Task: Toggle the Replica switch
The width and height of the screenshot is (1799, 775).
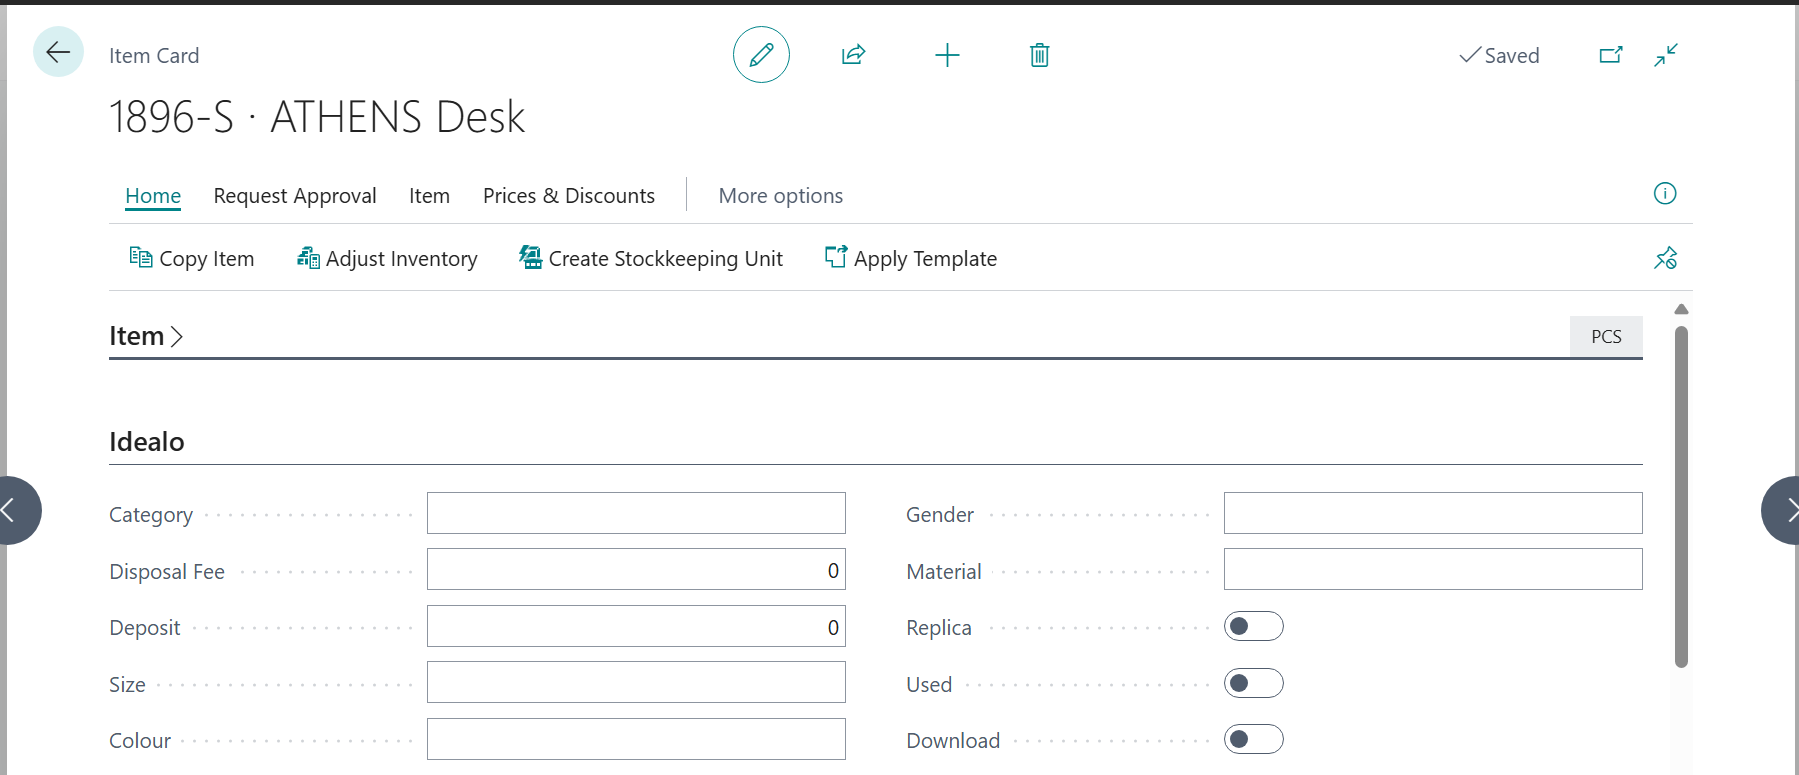Action: [1253, 627]
